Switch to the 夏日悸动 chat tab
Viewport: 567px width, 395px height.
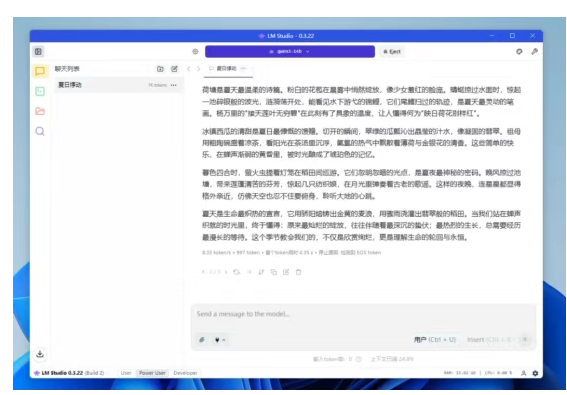228,69
